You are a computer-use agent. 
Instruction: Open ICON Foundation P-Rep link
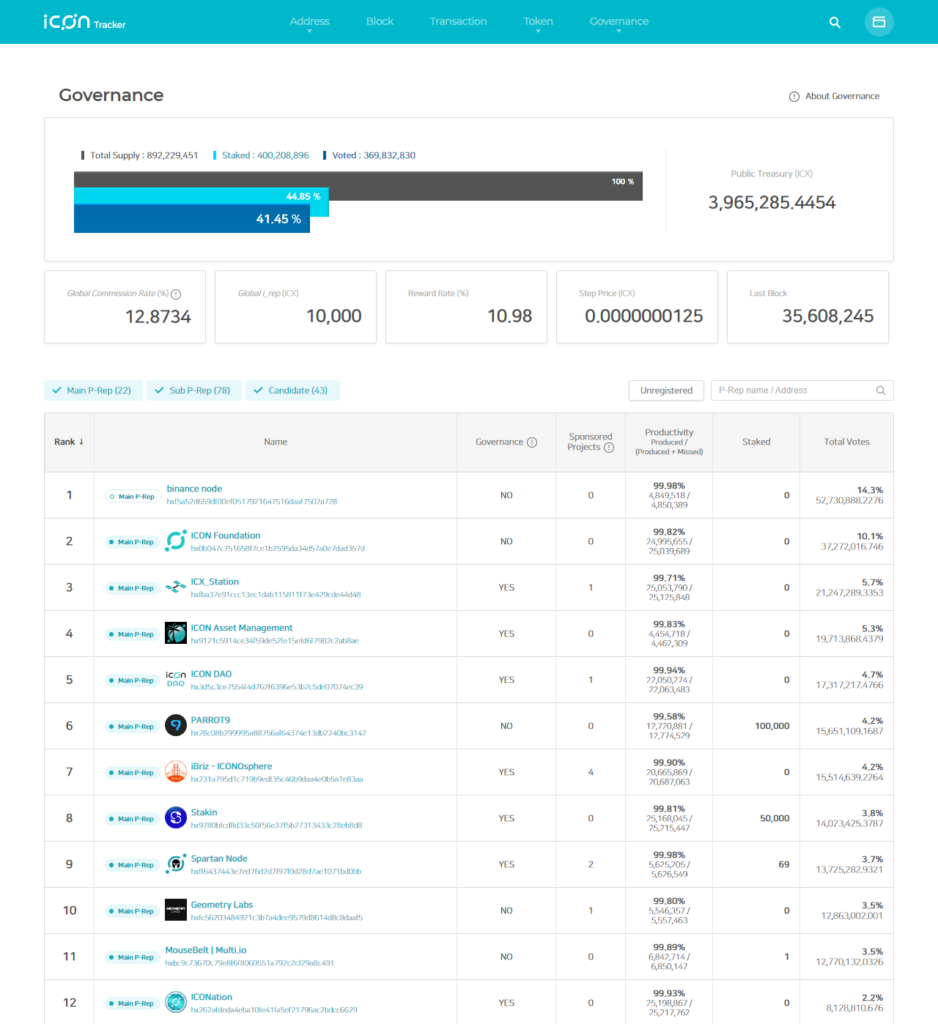[225, 536]
